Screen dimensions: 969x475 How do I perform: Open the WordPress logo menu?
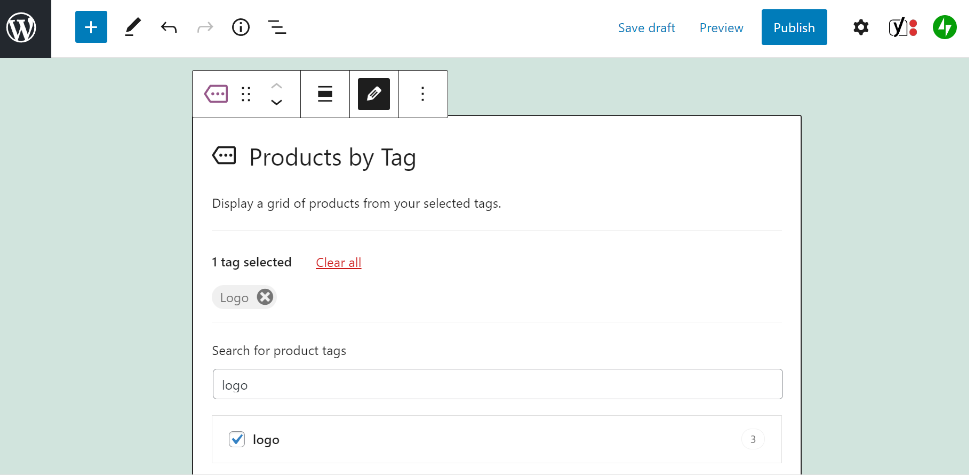(x=22, y=28)
